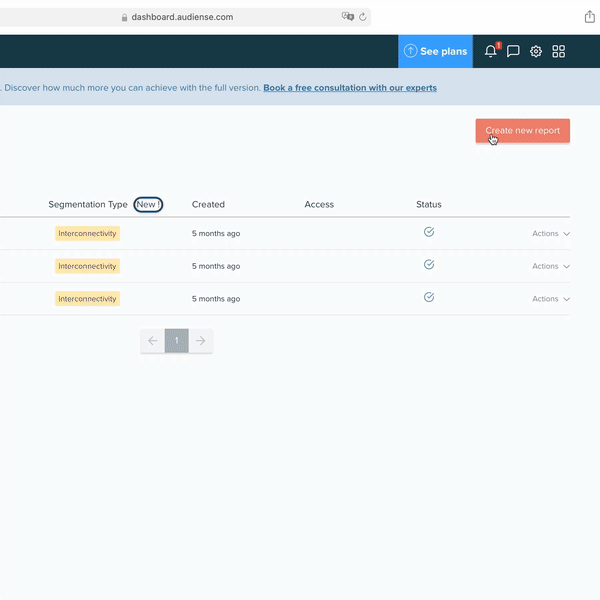Click first row '5 months ago' text
The width and height of the screenshot is (600, 600).
[x=216, y=233]
